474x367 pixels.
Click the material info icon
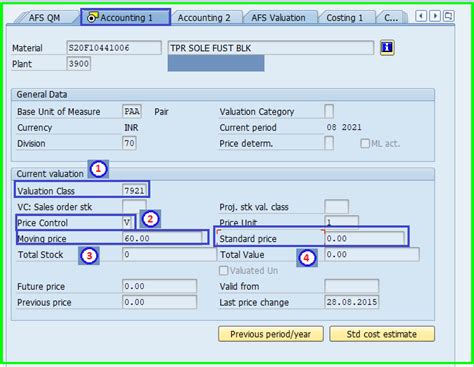click(387, 47)
